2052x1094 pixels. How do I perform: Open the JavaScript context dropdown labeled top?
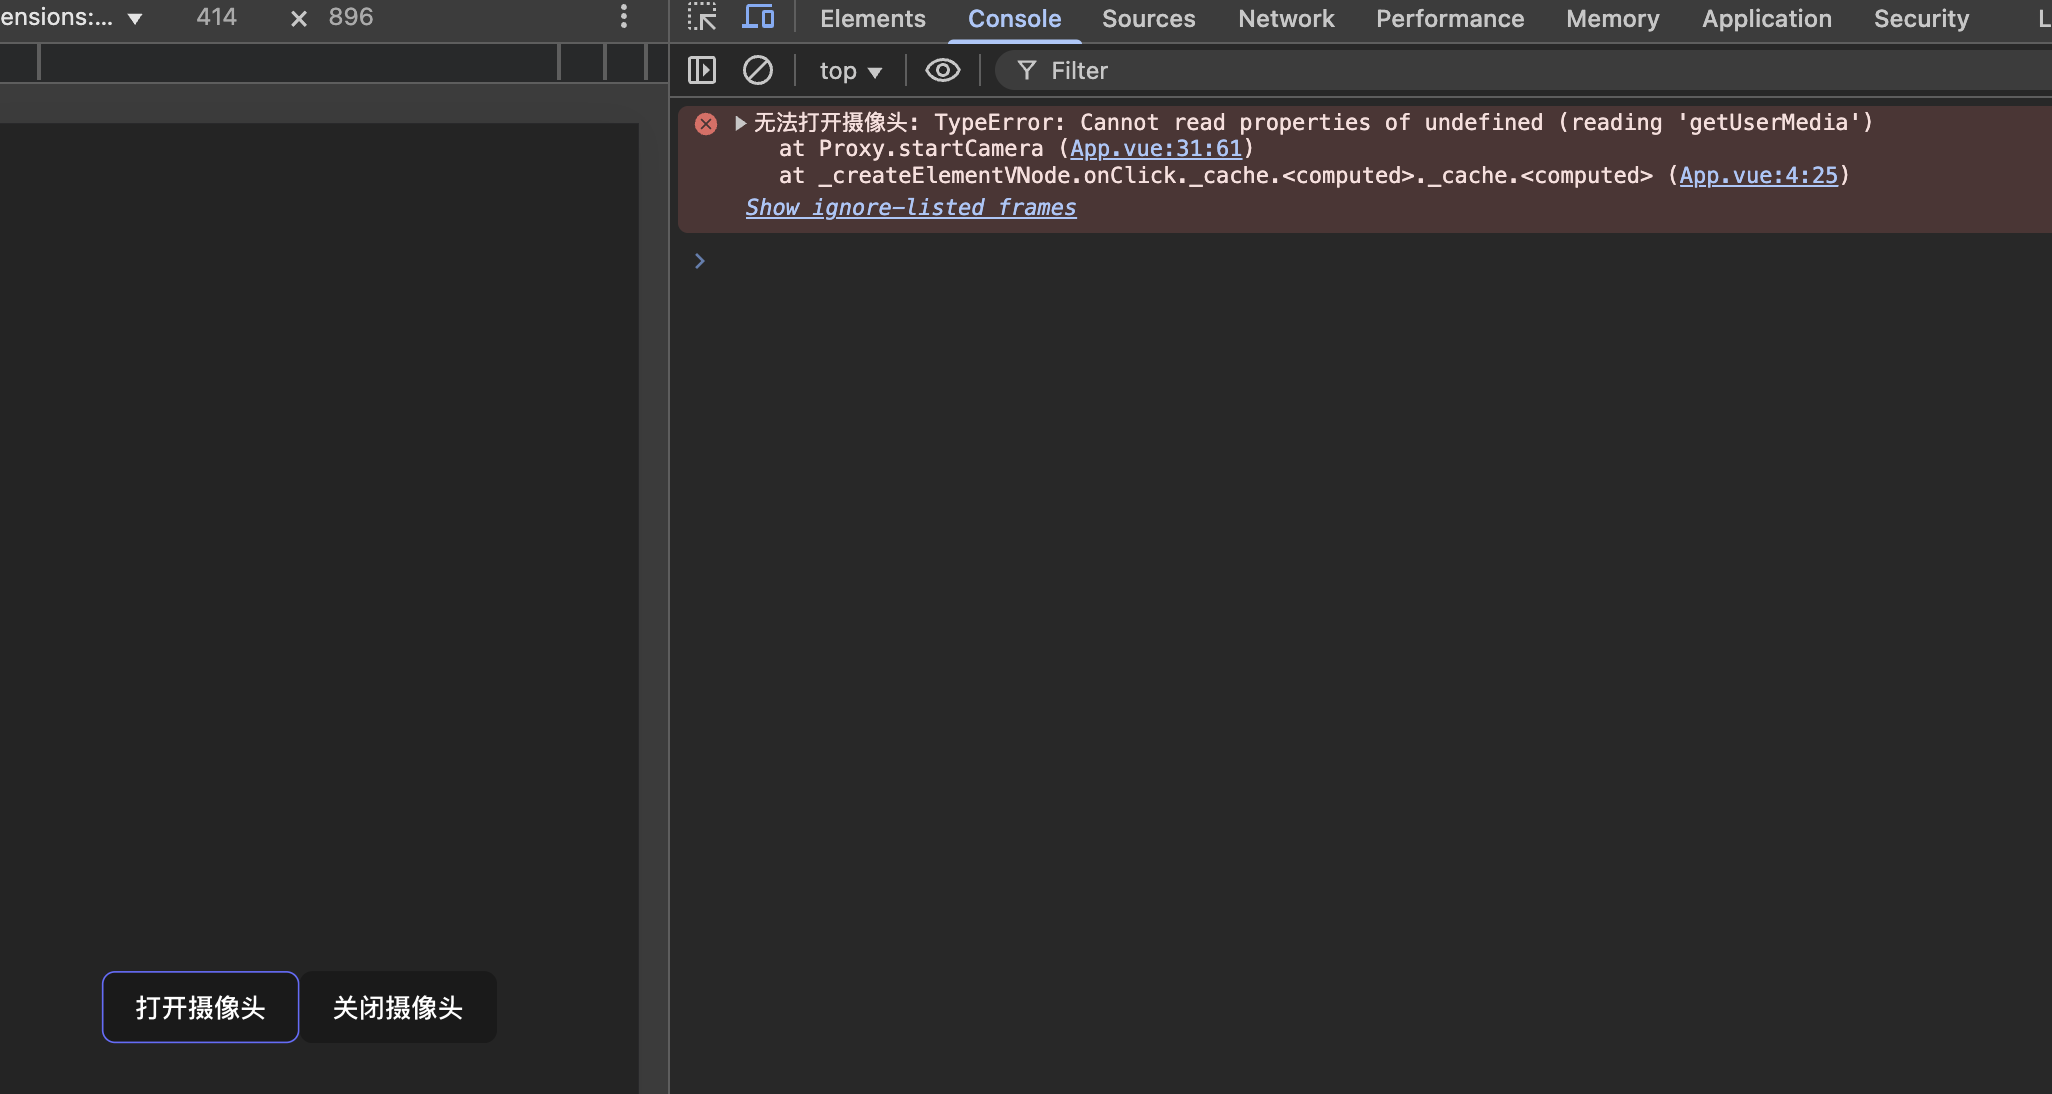tap(849, 70)
